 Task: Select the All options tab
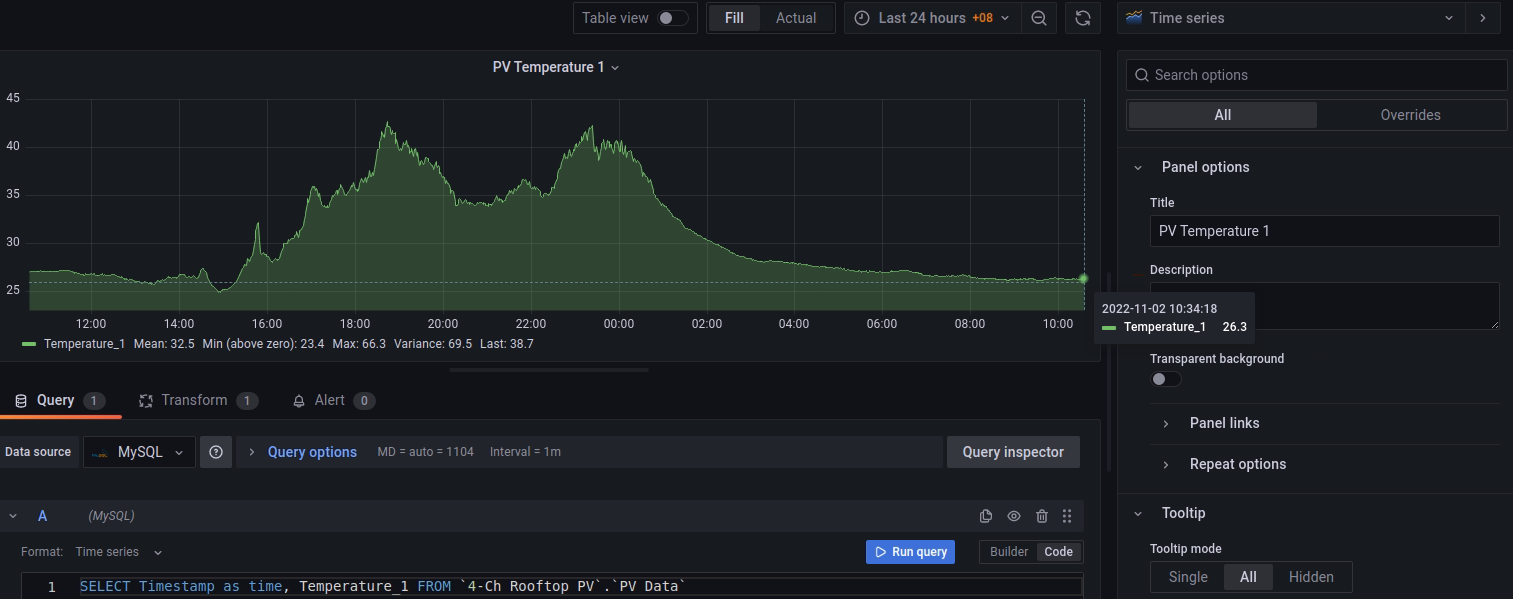pos(1222,115)
